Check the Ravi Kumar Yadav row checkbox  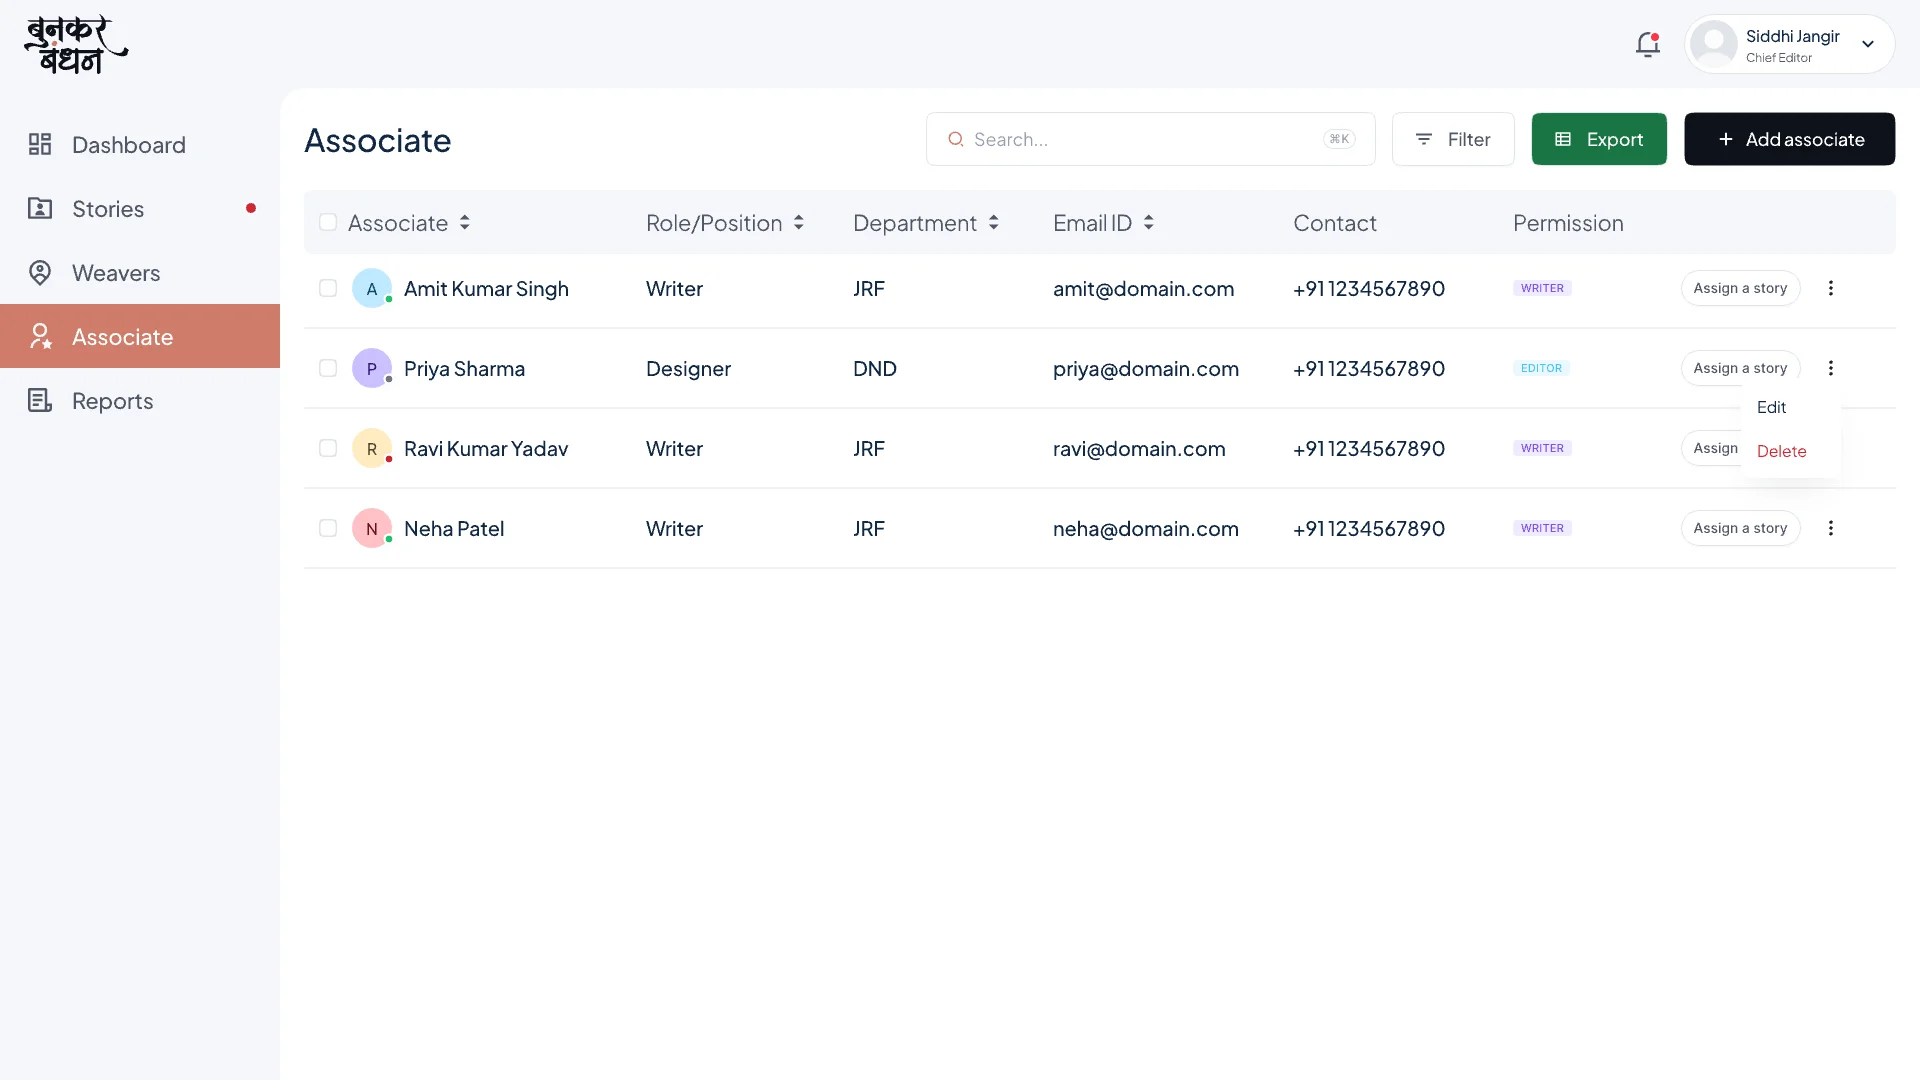click(x=328, y=448)
